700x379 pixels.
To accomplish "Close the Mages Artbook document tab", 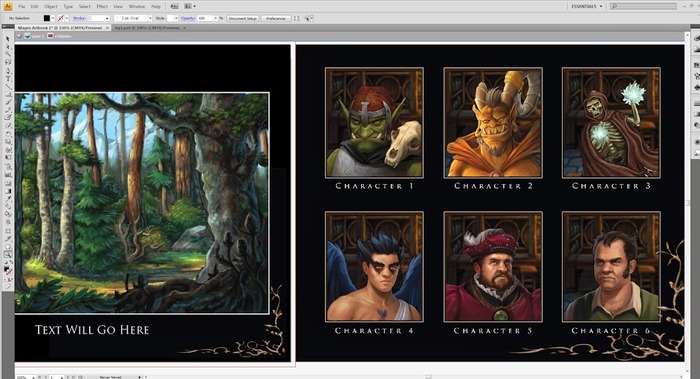I will tap(108, 28).
